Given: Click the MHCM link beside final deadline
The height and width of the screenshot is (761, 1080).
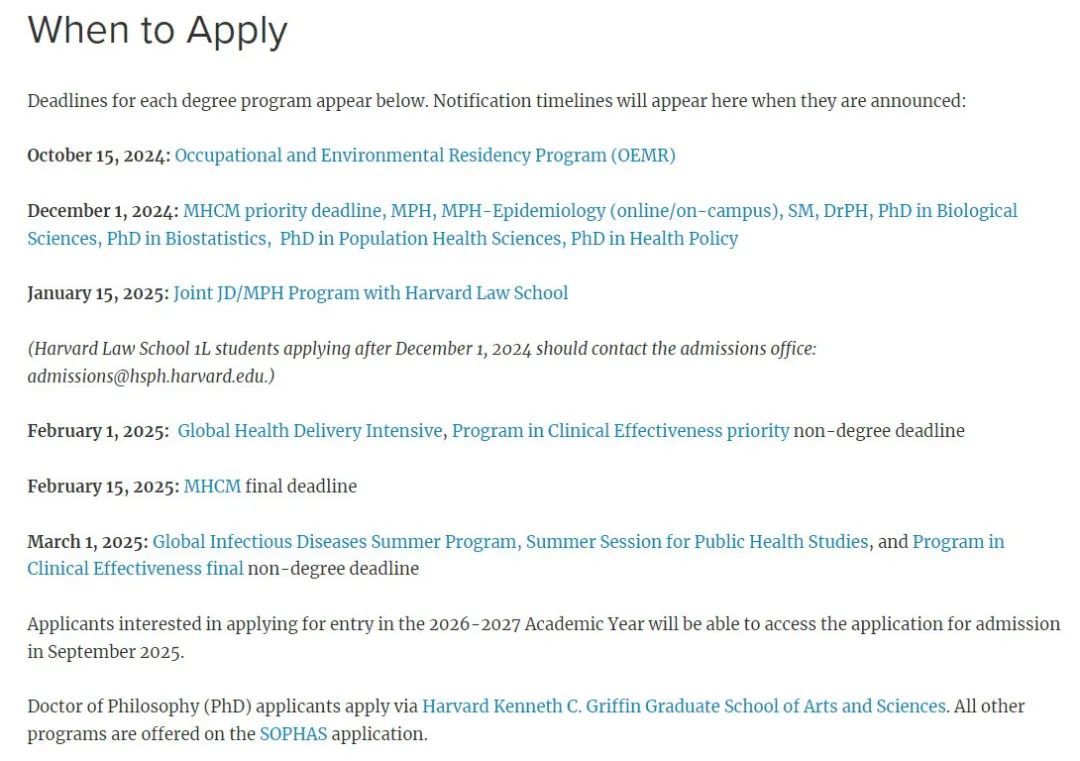Looking at the screenshot, I should pyautogui.click(x=212, y=486).
